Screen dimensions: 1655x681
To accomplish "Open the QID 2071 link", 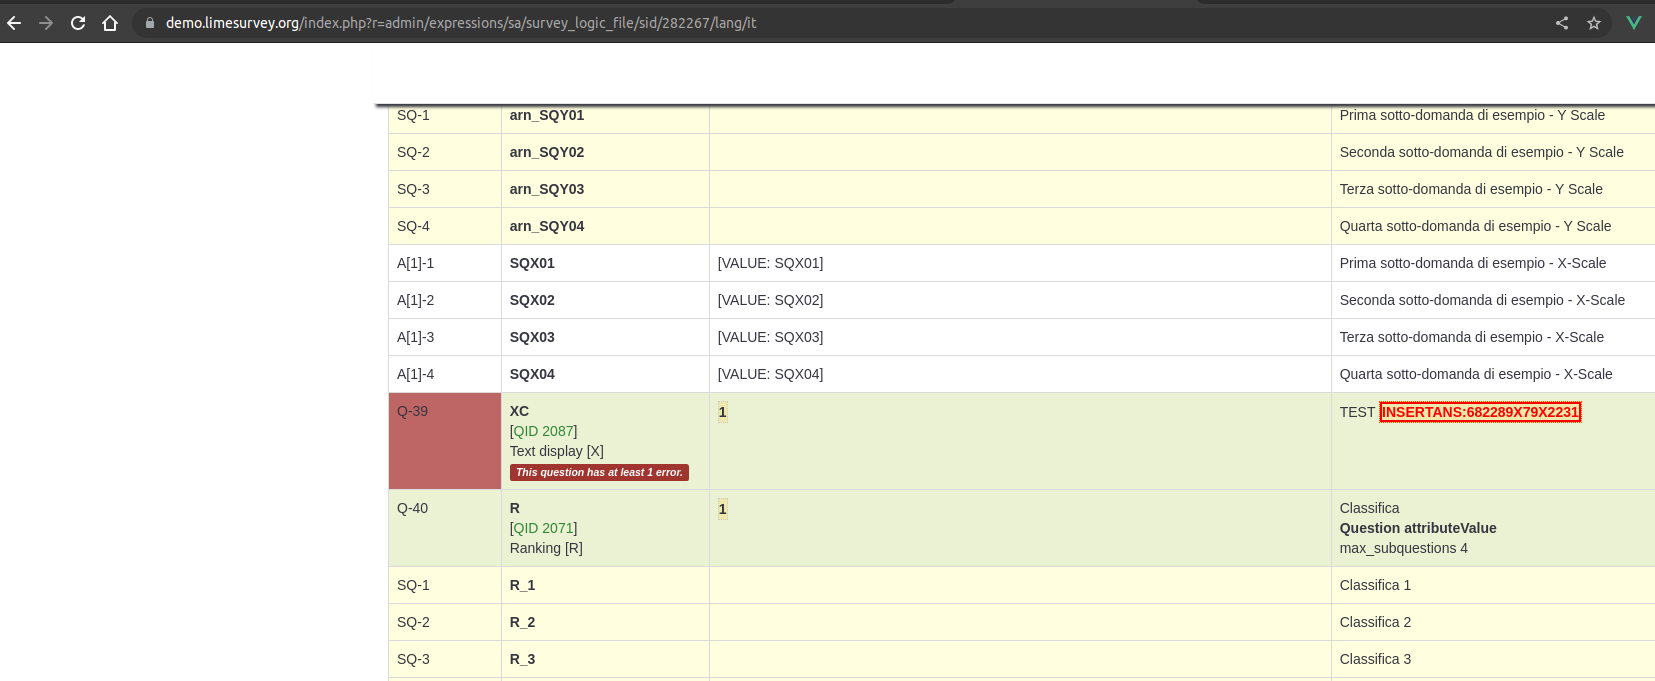I will 543,528.
